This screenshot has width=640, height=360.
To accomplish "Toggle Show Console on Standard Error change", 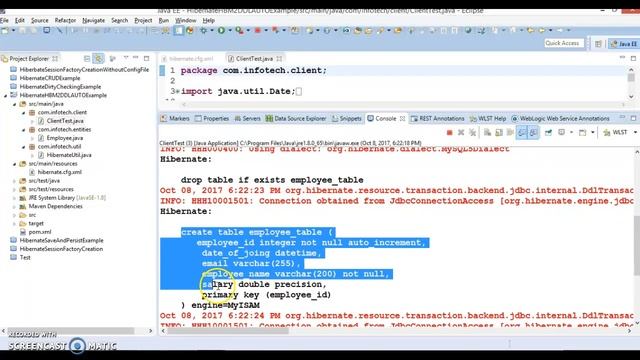I will tap(533, 133).
